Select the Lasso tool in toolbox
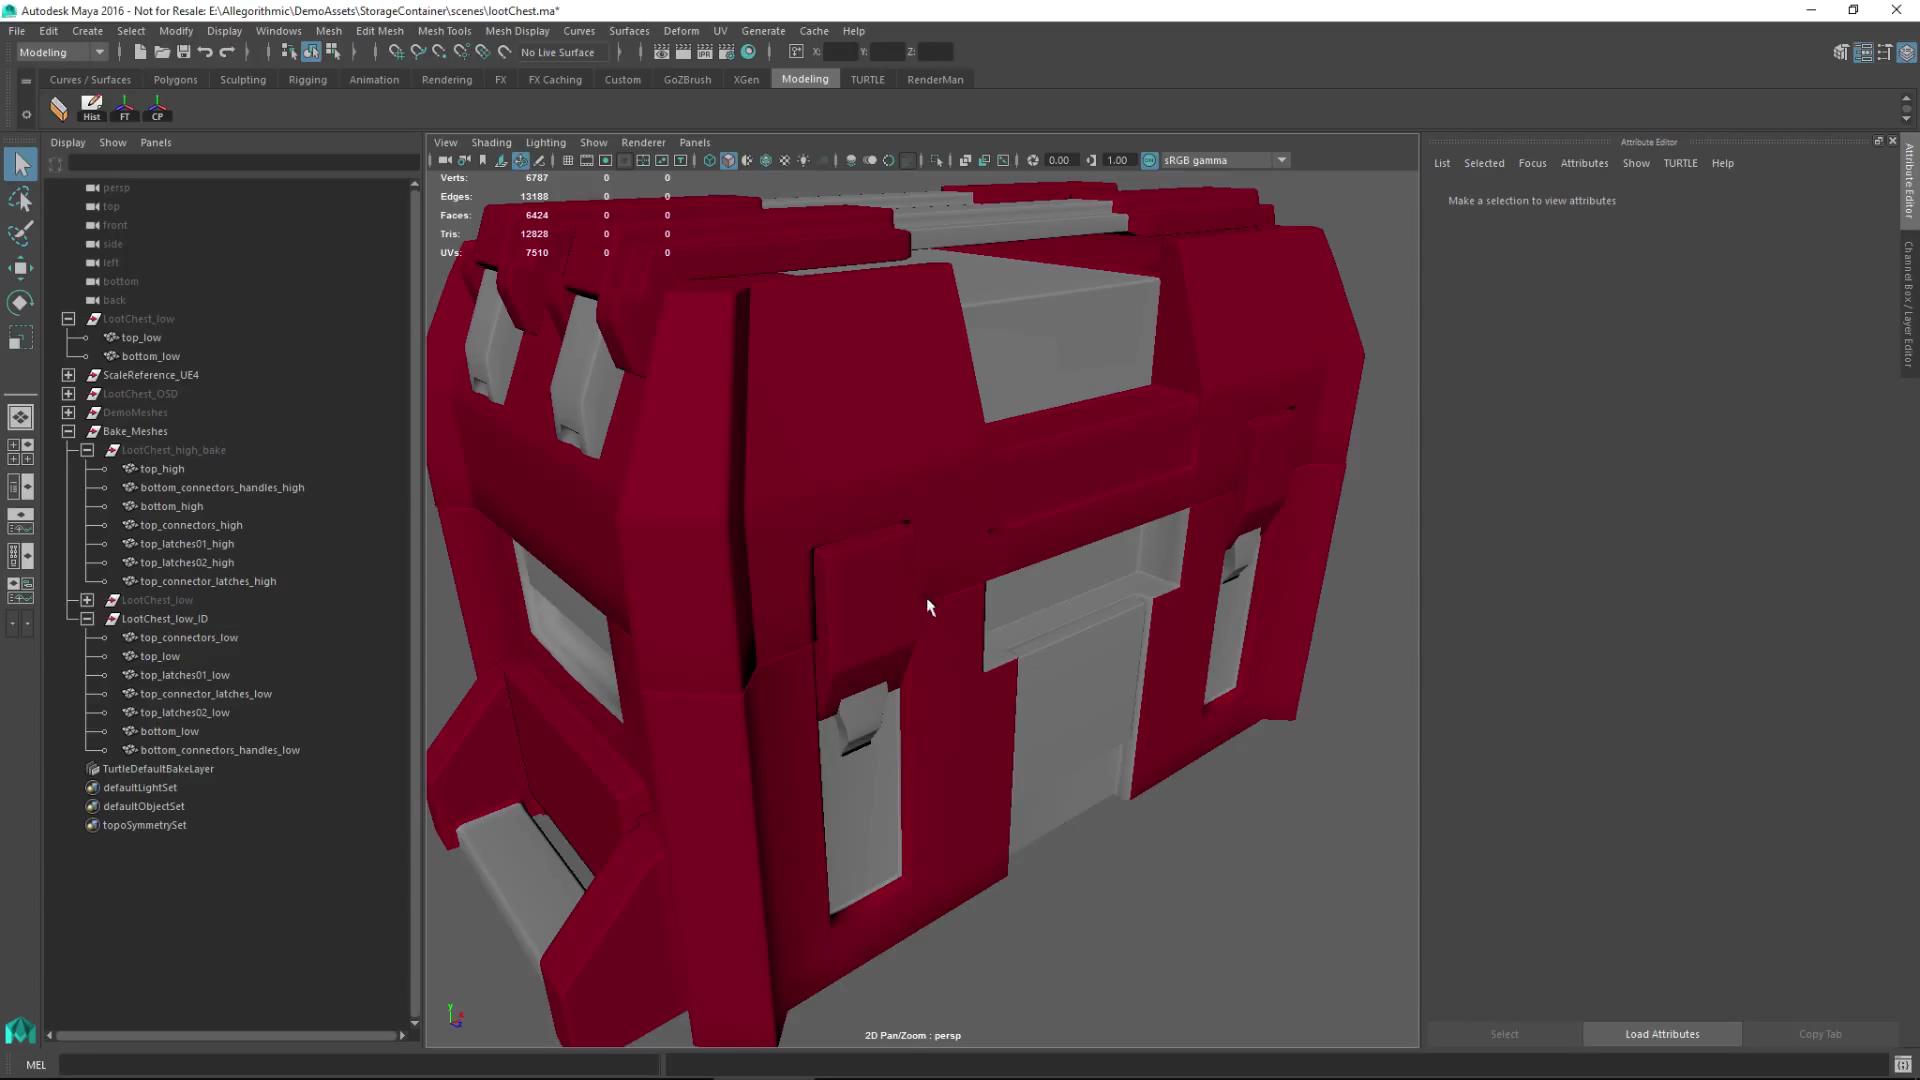Viewport: 1920px width, 1080px height. pos(20,200)
